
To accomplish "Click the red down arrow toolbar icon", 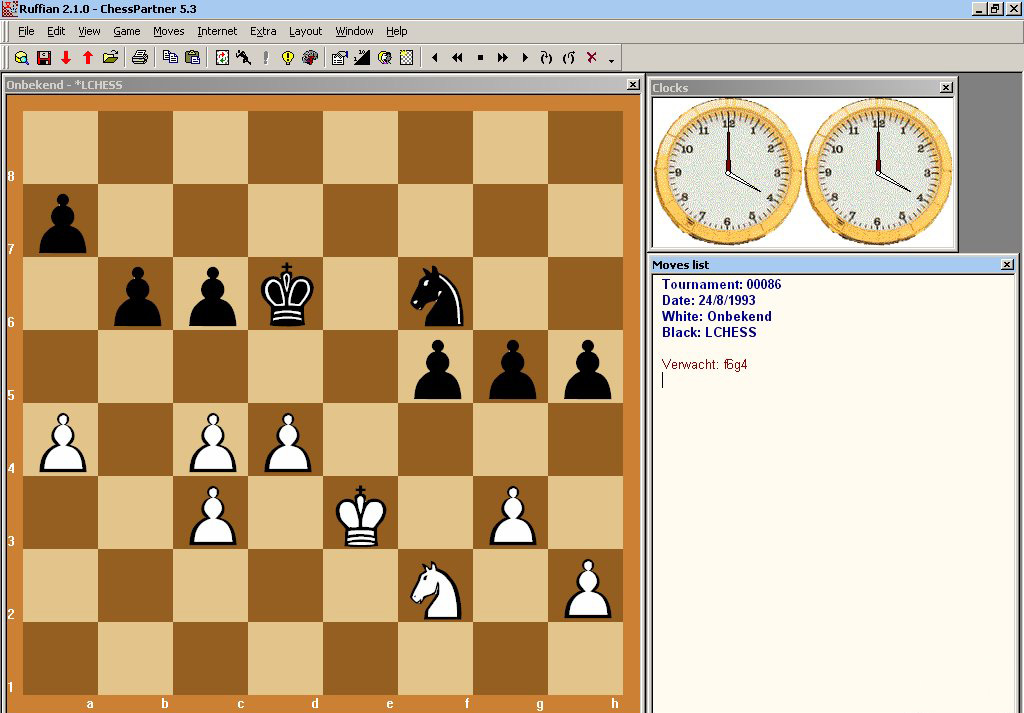I will tap(66, 58).
